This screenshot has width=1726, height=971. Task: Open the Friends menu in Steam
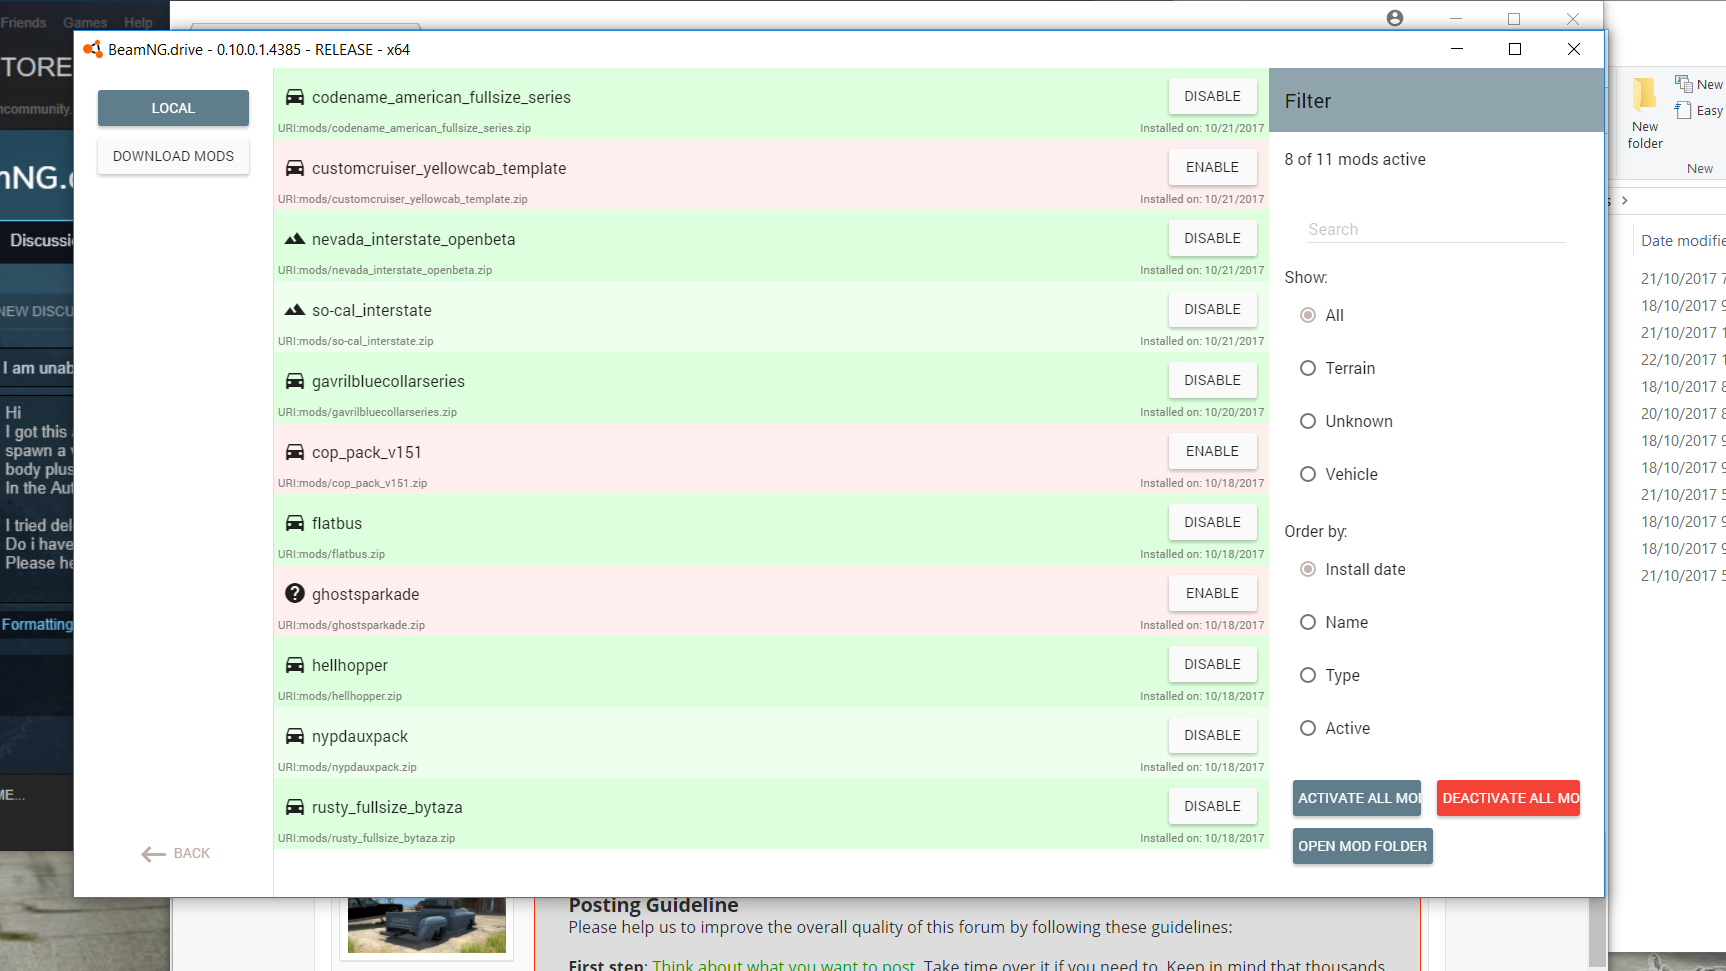pyautogui.click(x=24, y=22)
